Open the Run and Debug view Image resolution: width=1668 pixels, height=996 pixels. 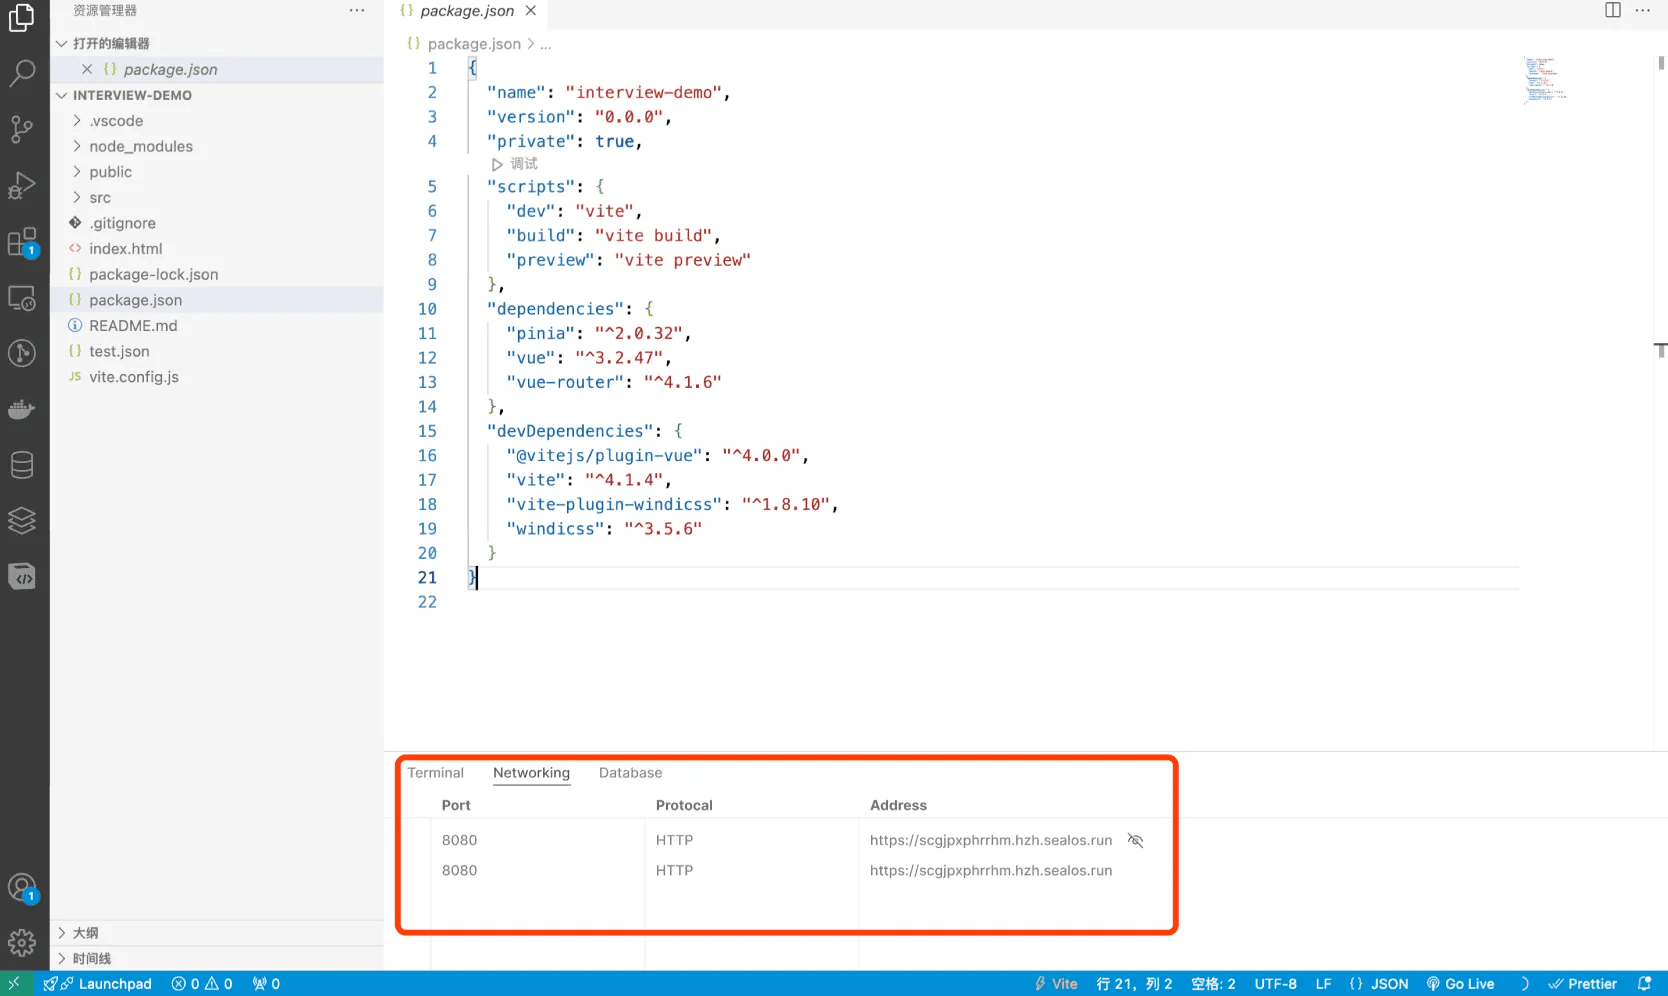(22, 185)
